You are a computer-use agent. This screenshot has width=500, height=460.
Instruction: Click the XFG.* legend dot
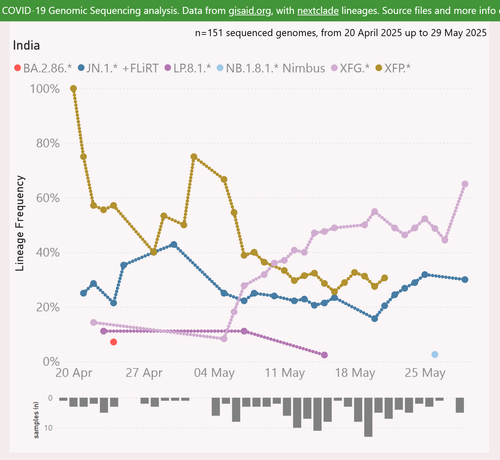pos(334,68)
